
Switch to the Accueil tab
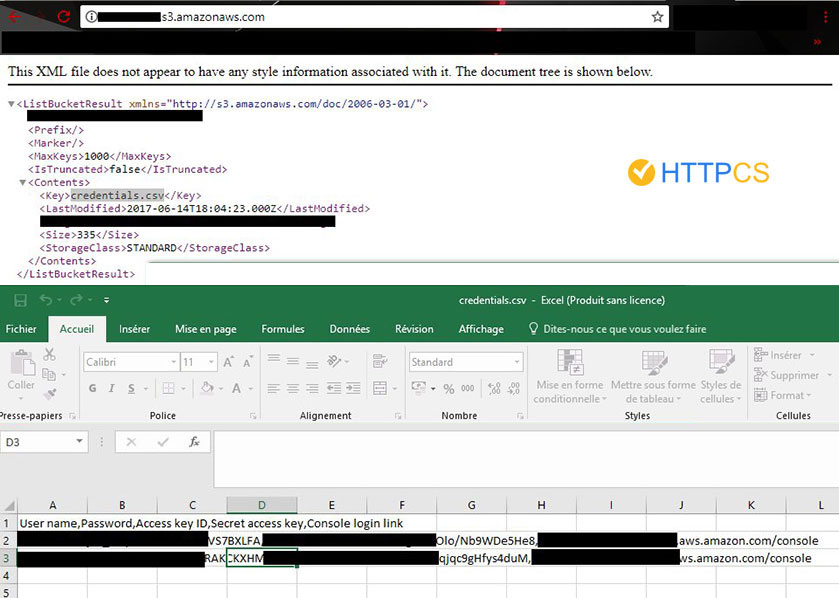click(x=77, y=329)
